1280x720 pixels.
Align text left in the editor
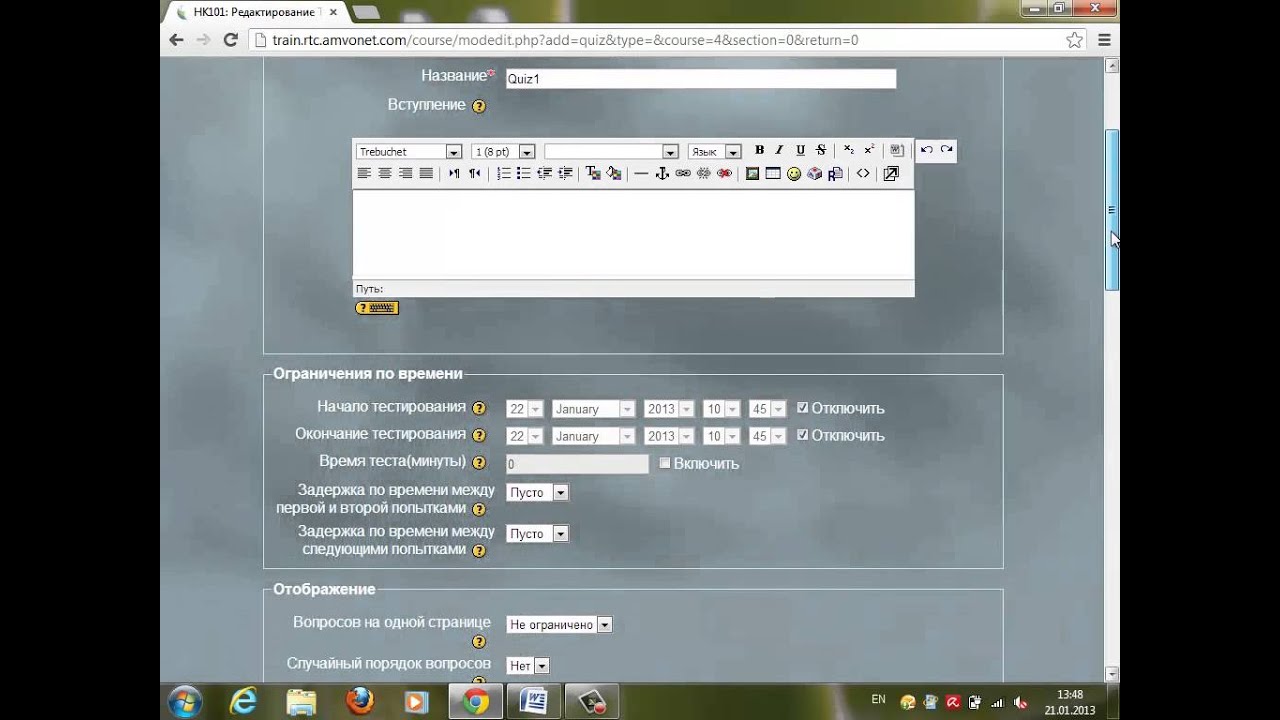coord(364,174)
